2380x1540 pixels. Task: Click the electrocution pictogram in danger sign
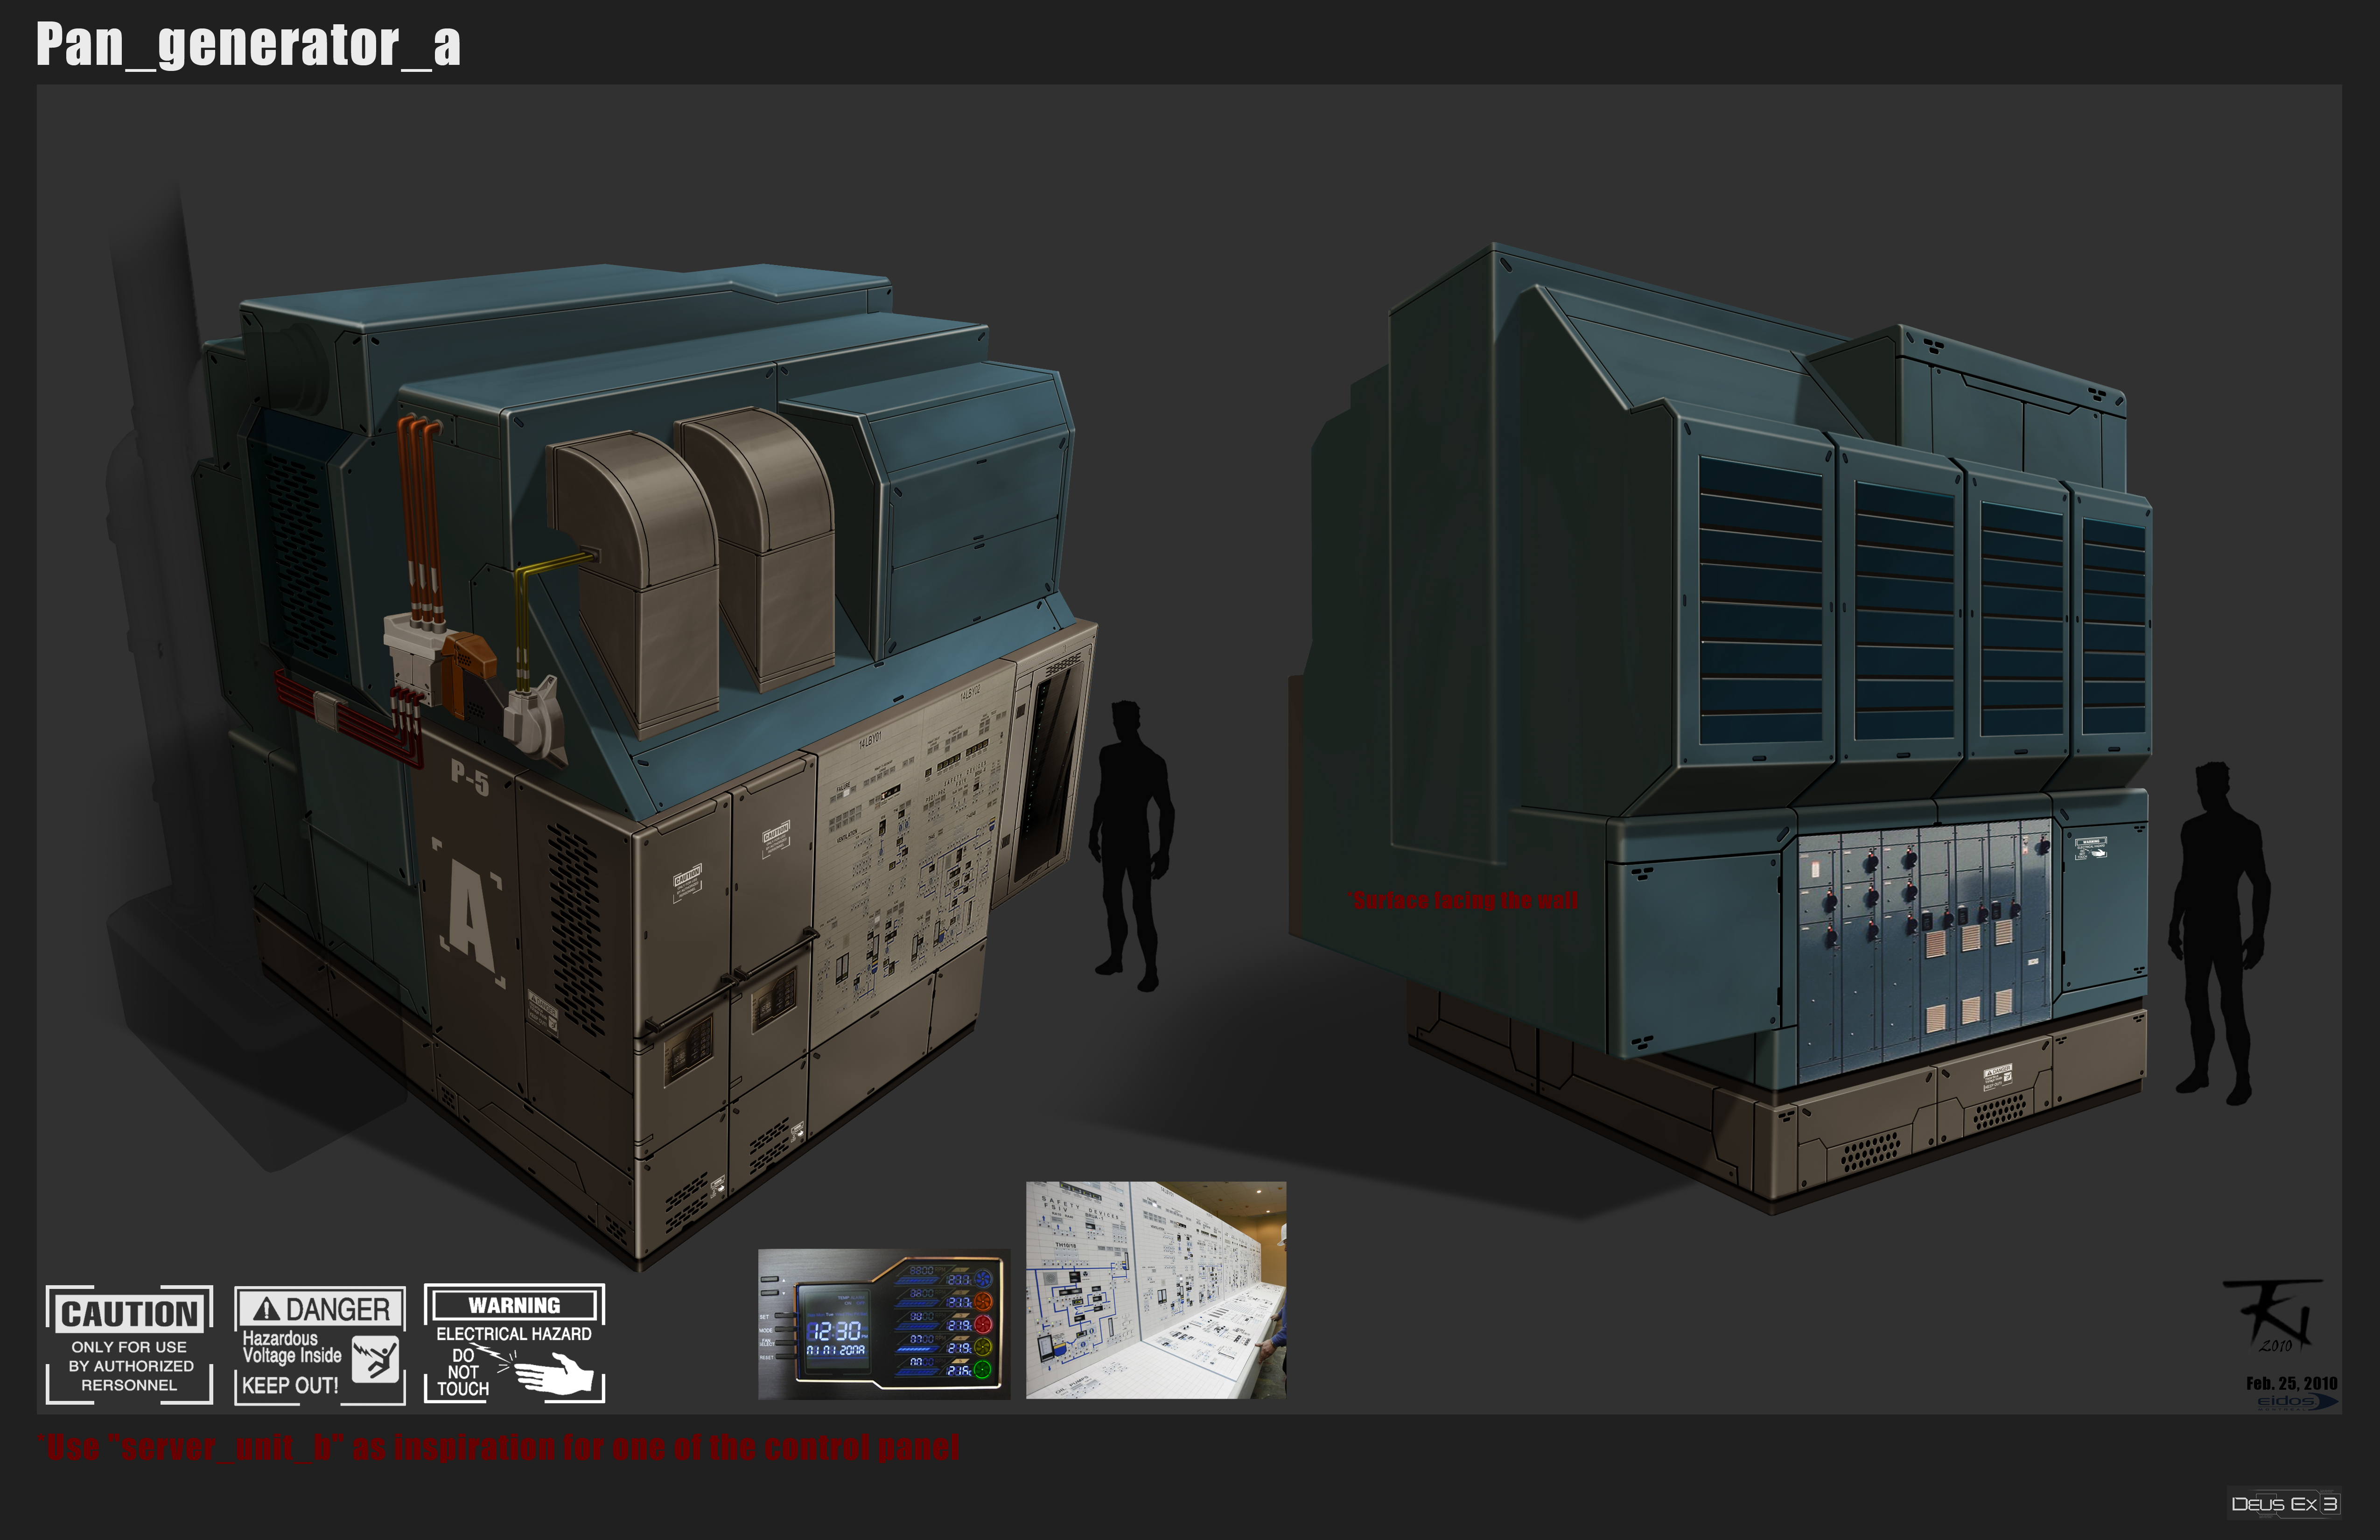click(376, 1358)
